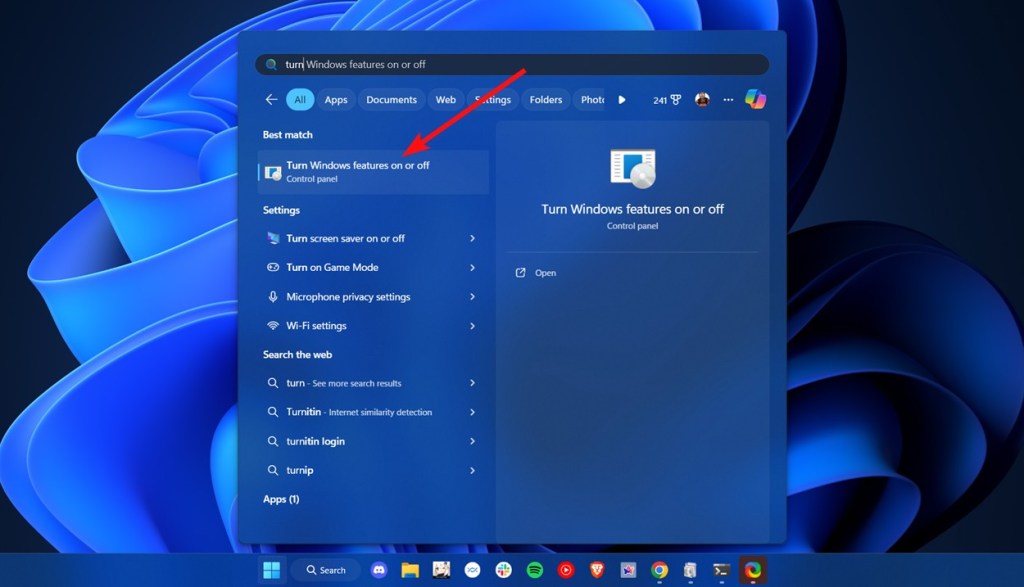Open the swirl-logo app on taskbar
The image size is (1024, 587).
pyautogui.click(x=753, y=570)
